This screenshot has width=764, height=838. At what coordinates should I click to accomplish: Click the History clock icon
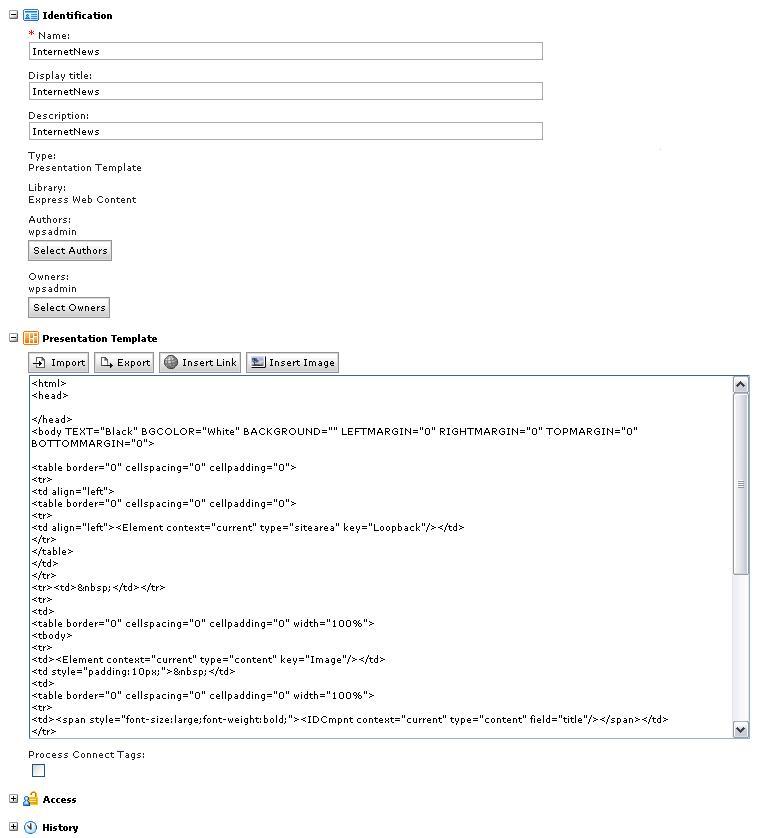point(30,828)
